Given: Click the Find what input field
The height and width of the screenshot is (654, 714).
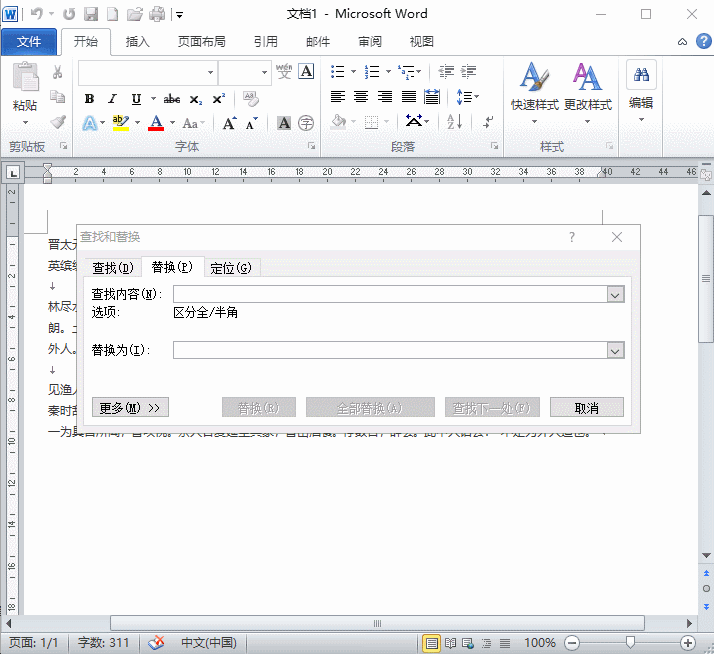Looking at the screenshot, I should click(390, 294).
